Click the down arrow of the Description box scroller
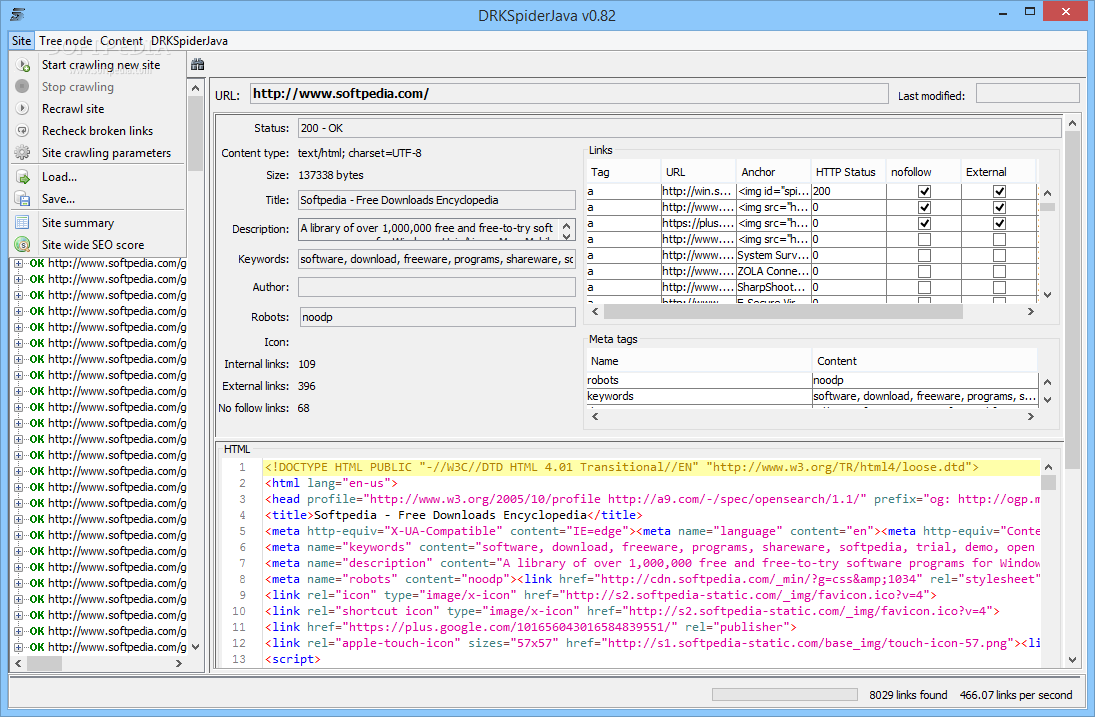 click(x=567, y=236)
